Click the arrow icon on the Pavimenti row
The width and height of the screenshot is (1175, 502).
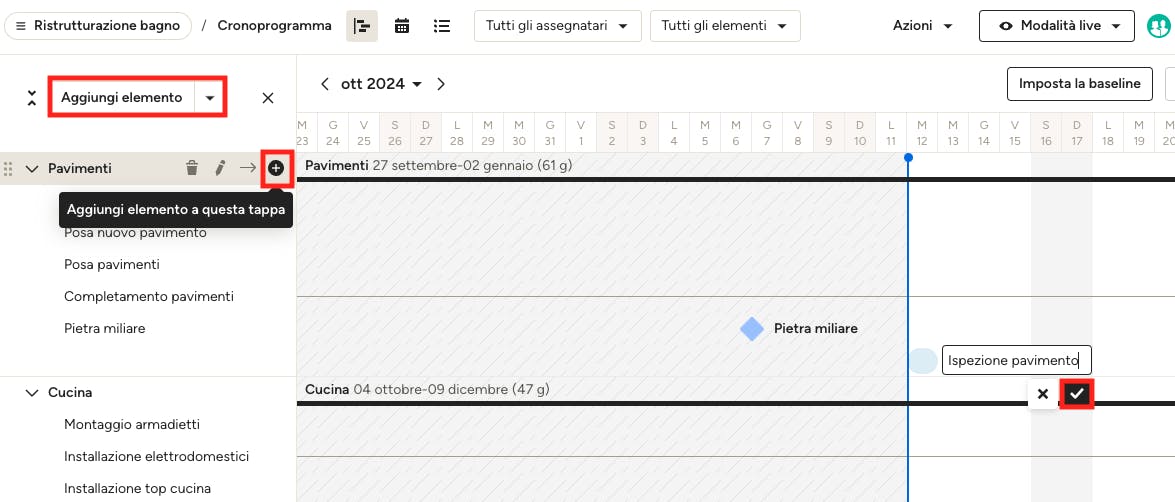[x=247, y=168]
